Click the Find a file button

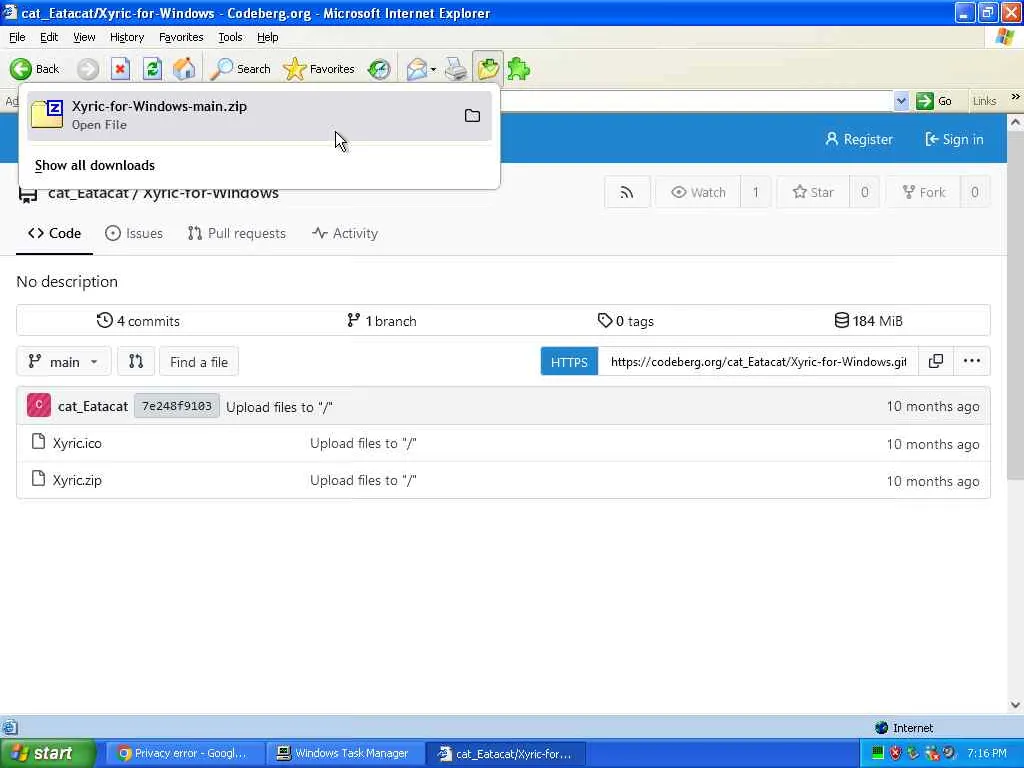tap(199, 362)
